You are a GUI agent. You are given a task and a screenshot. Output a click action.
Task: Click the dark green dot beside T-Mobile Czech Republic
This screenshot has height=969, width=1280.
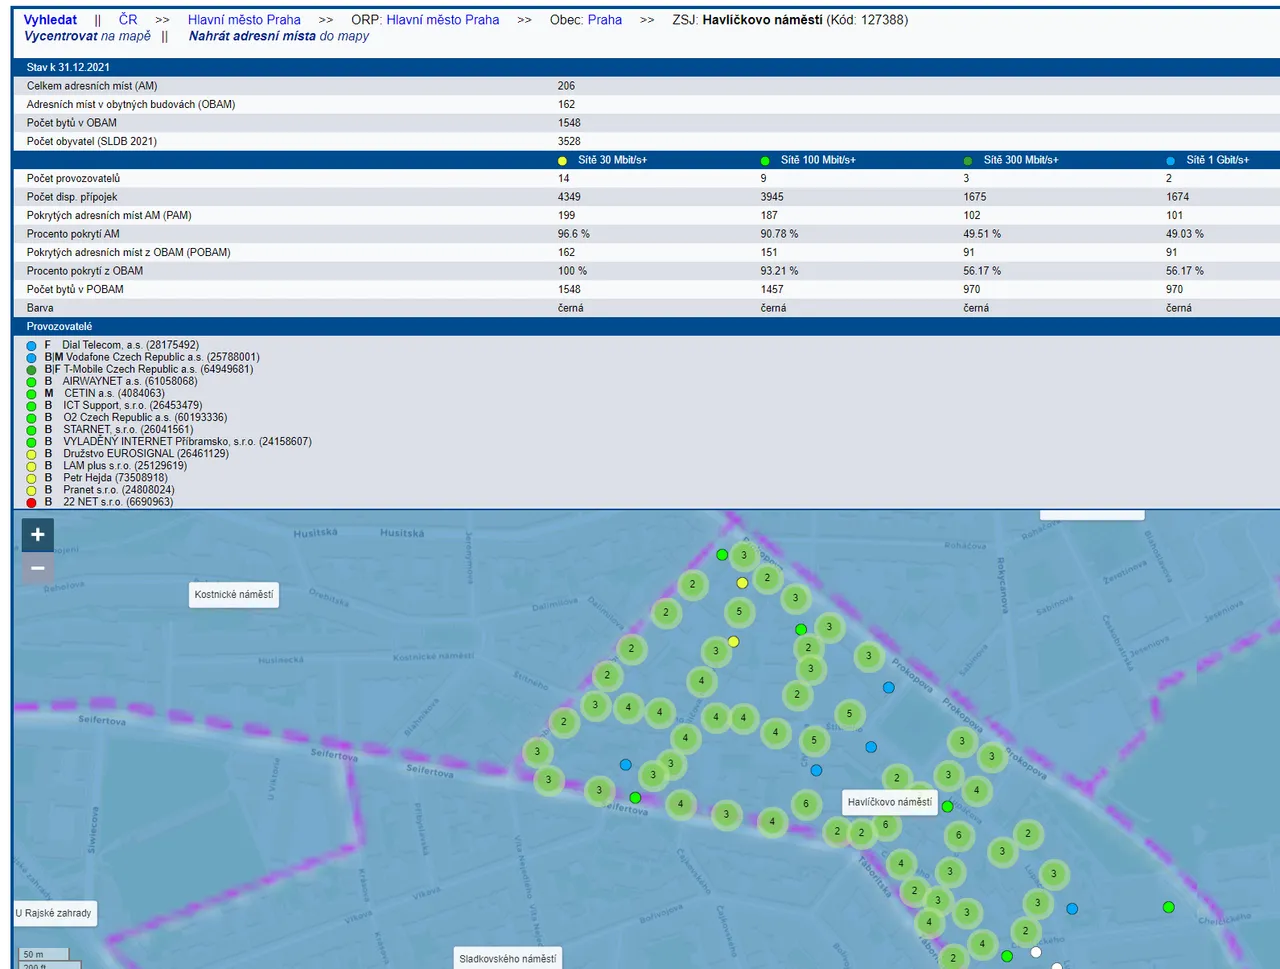[31, 370]
